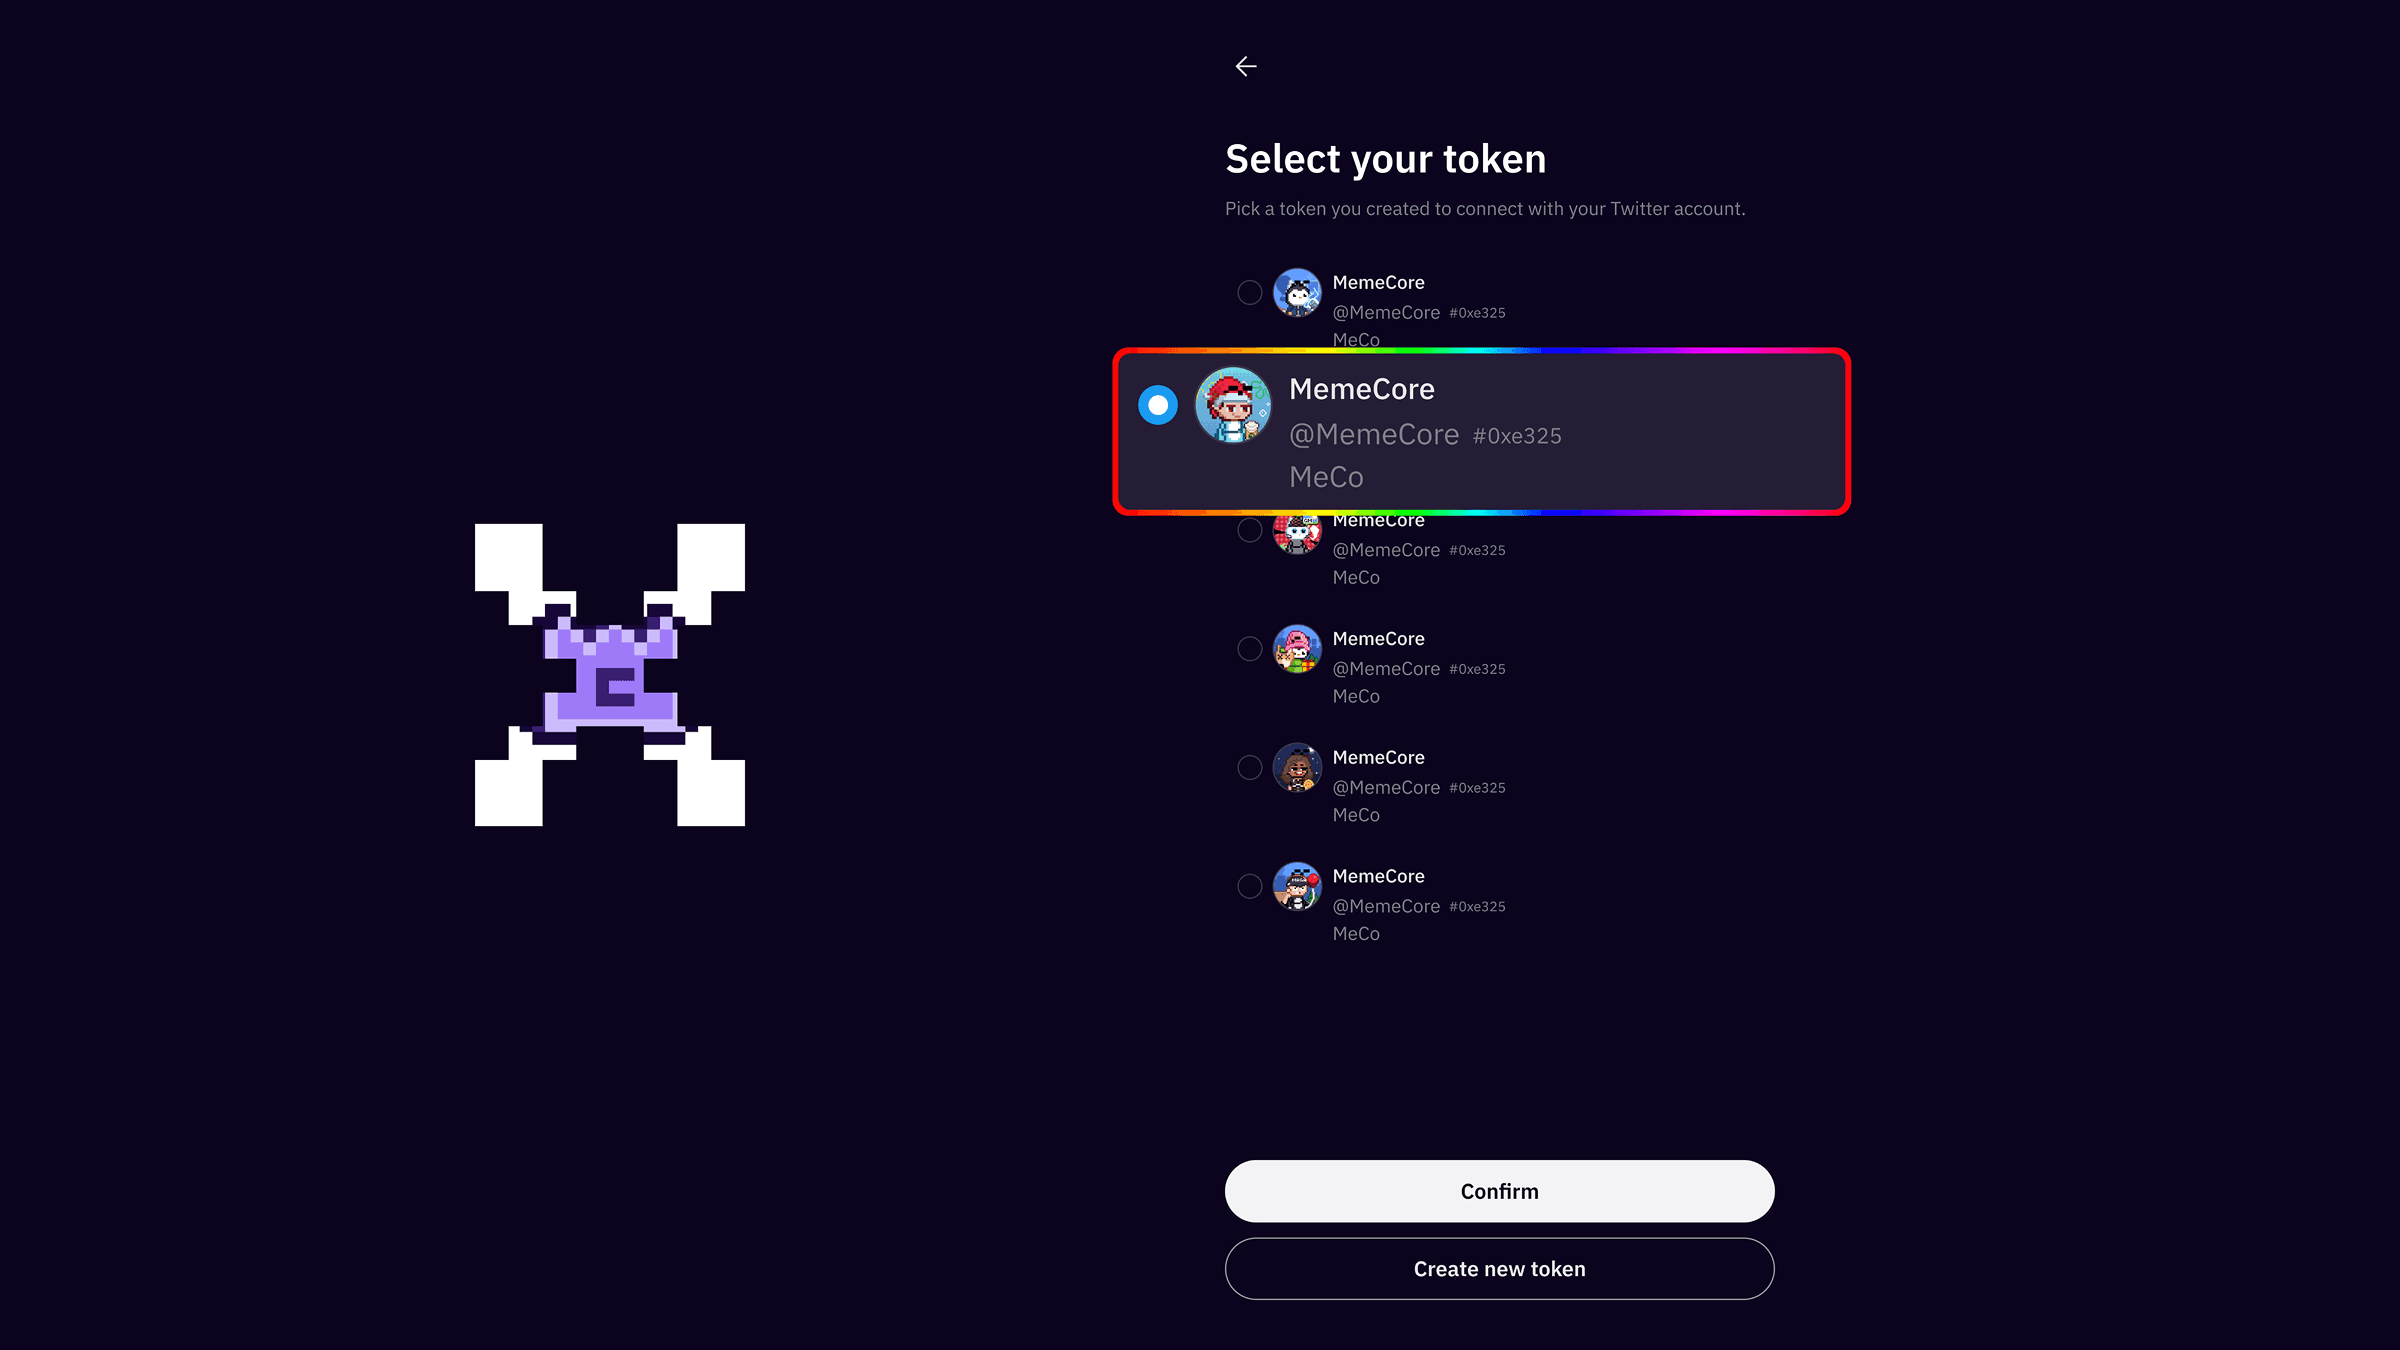Viewport: 2400px width, 1350px height.
Task: Click Create new token button
Action: (1499, 1269)
